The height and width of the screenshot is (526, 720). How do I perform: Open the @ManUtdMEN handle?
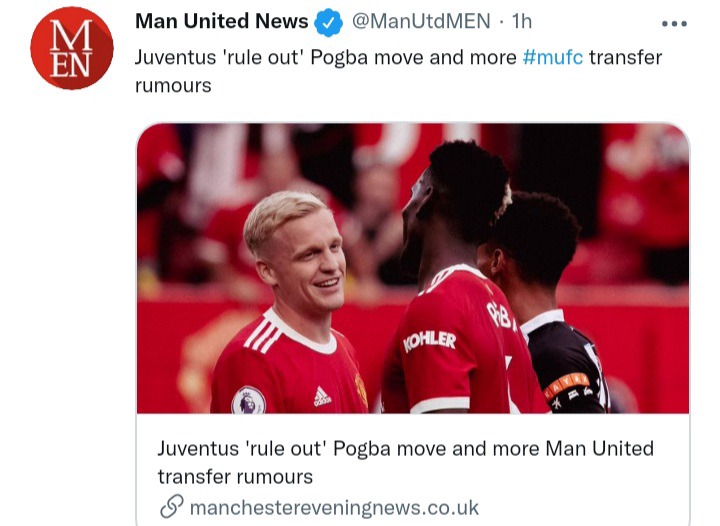[x=421, y=22]
